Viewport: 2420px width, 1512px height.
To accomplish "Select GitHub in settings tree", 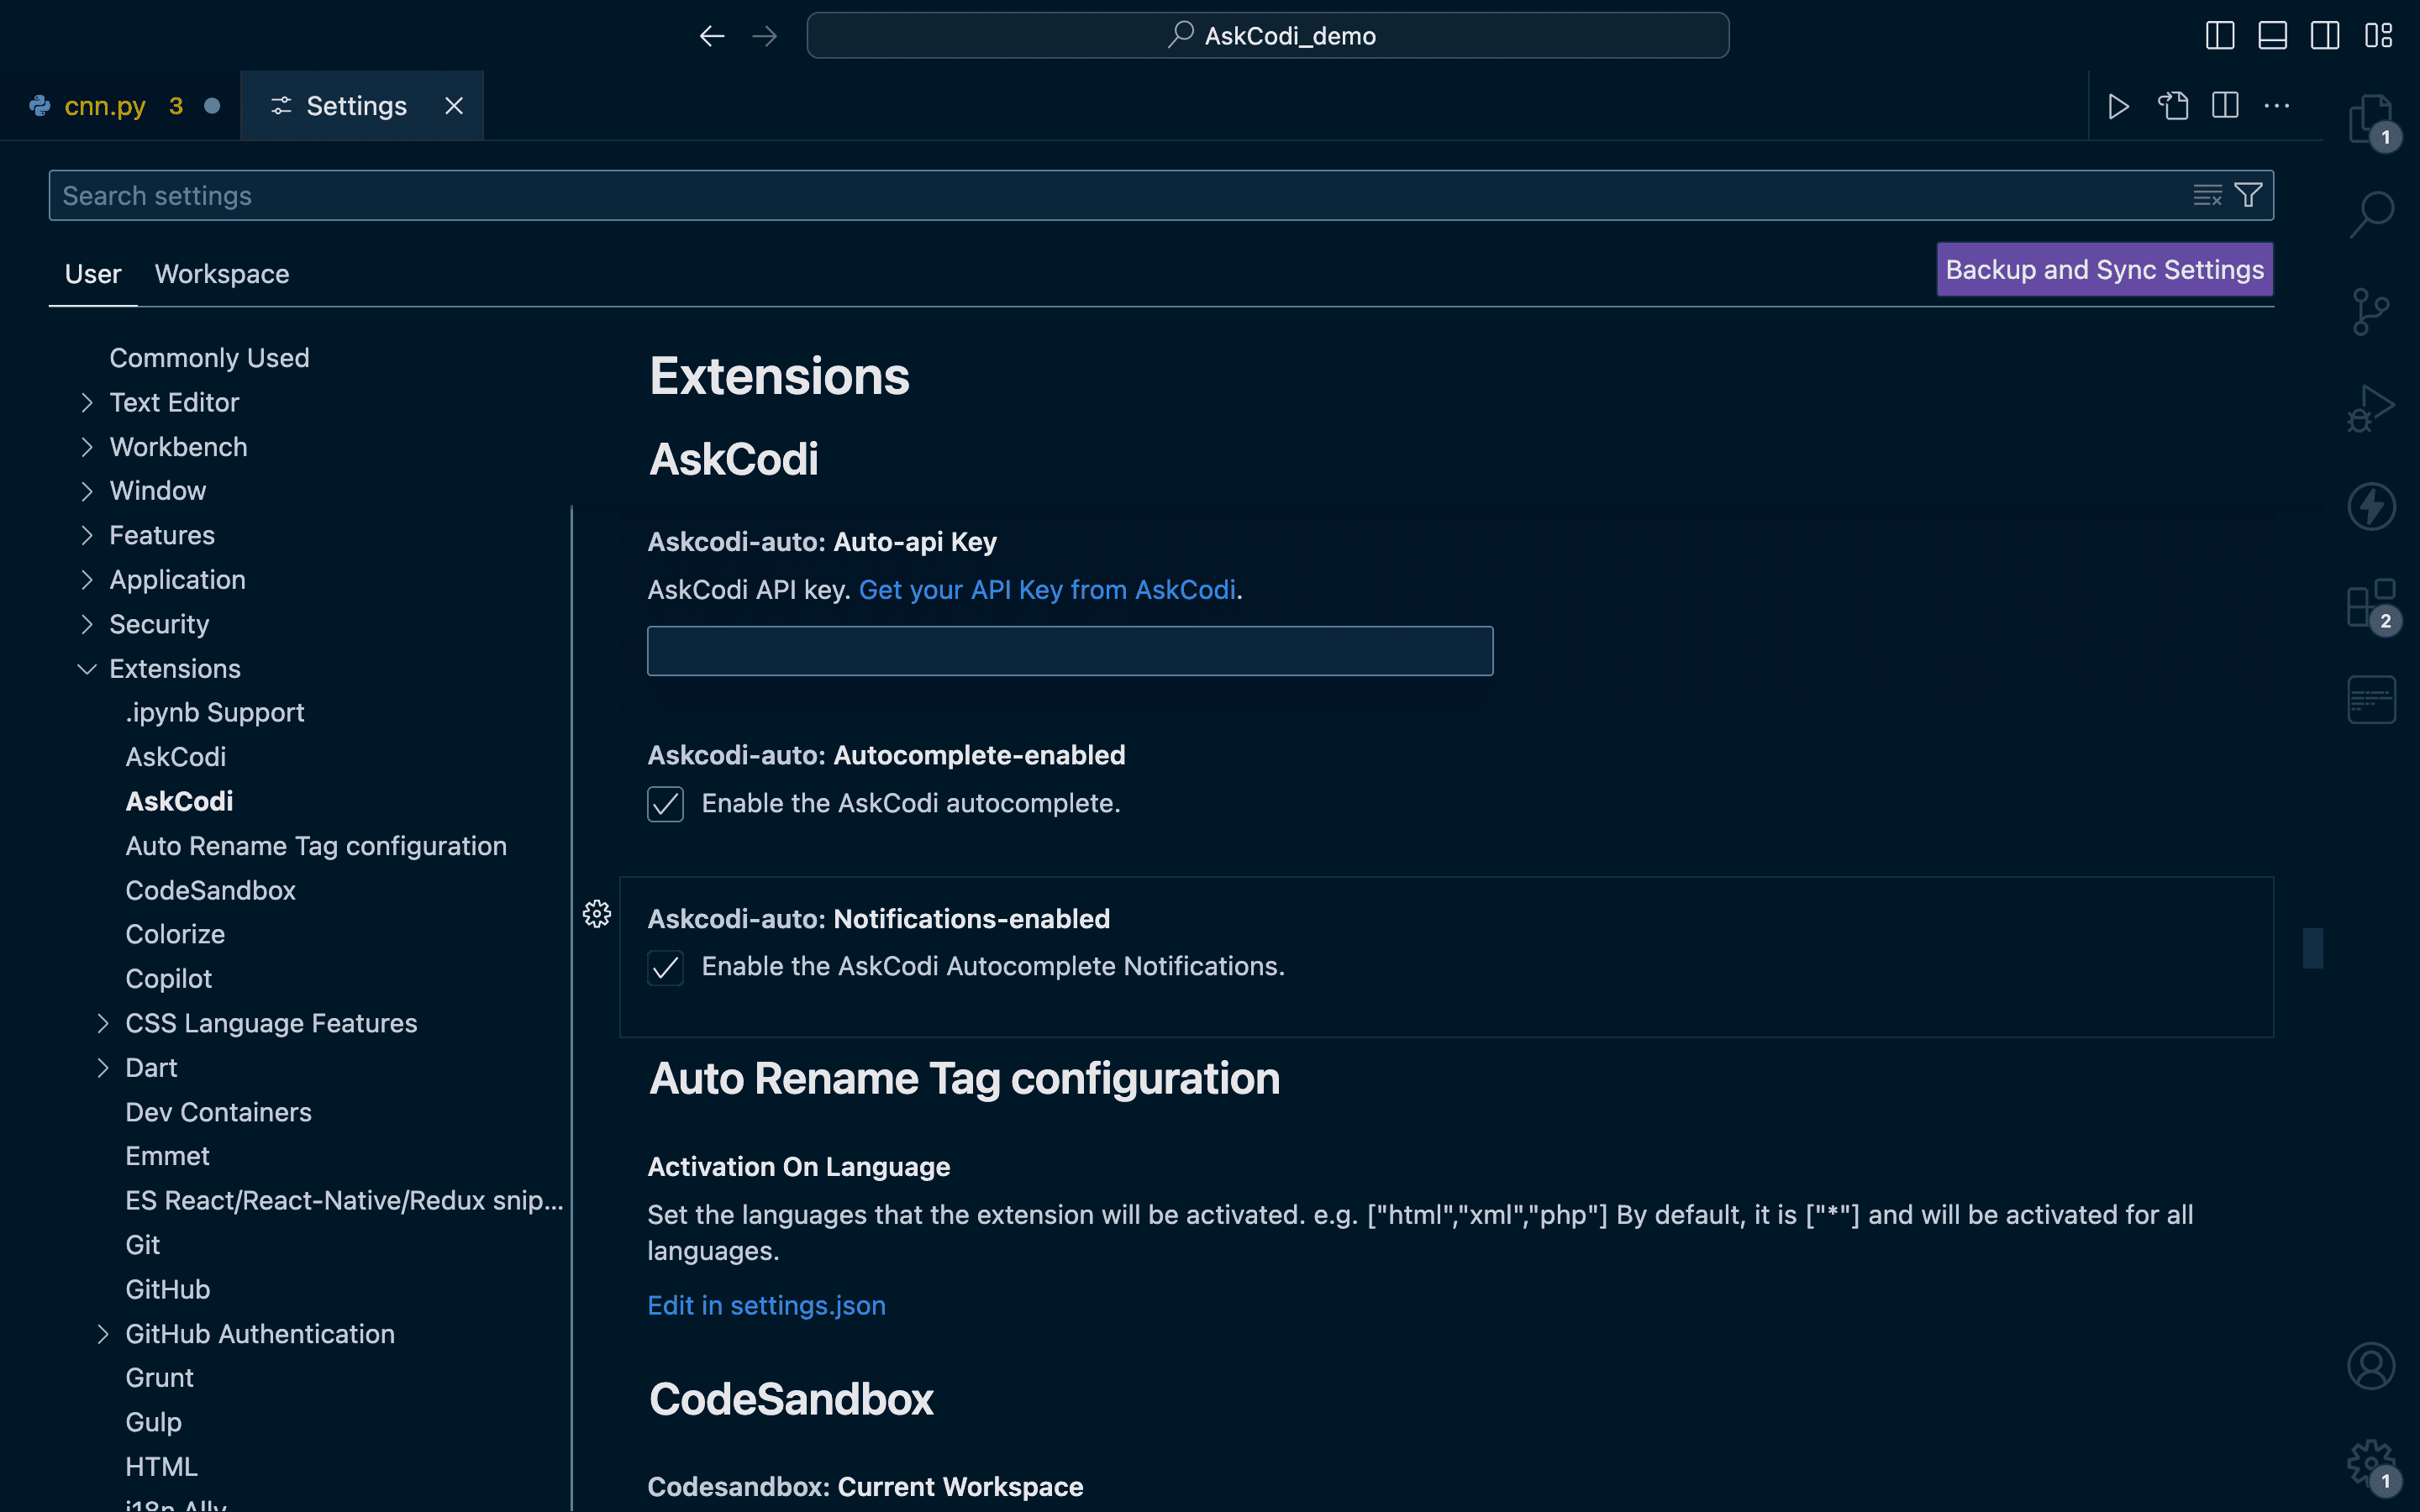I will click(x=167, y=1290).
